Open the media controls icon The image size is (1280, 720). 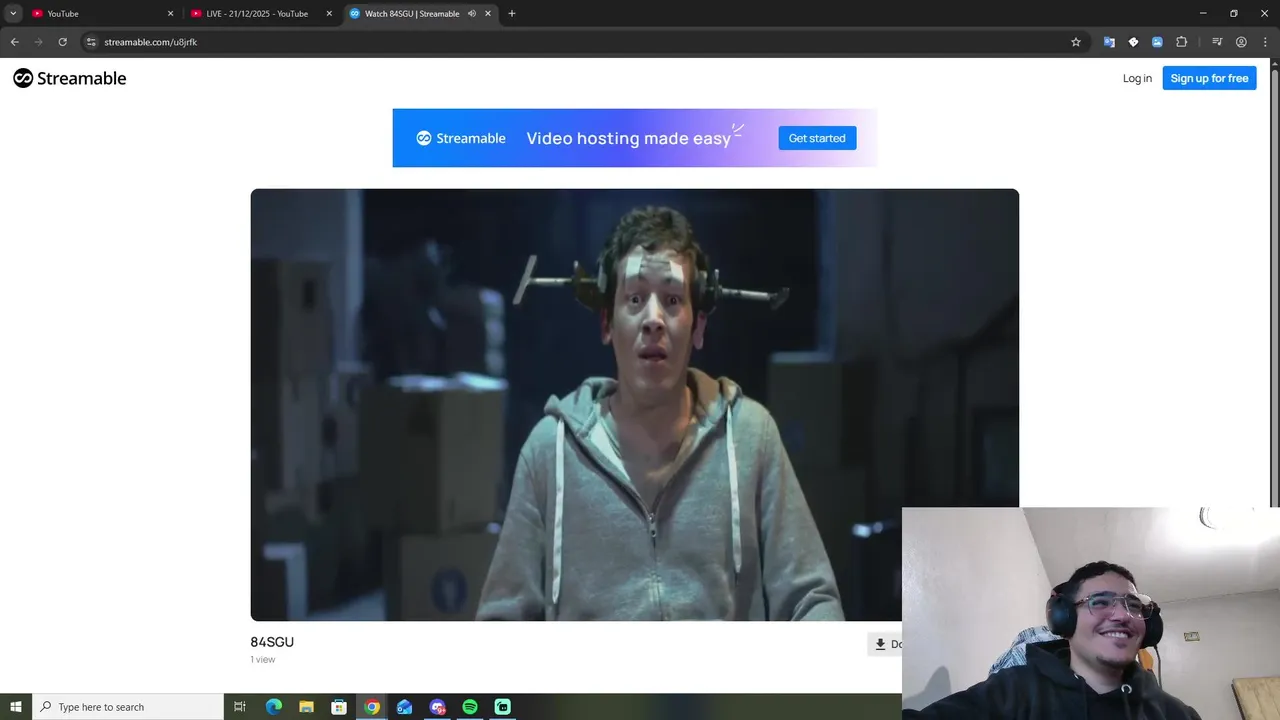point(1217,42)
